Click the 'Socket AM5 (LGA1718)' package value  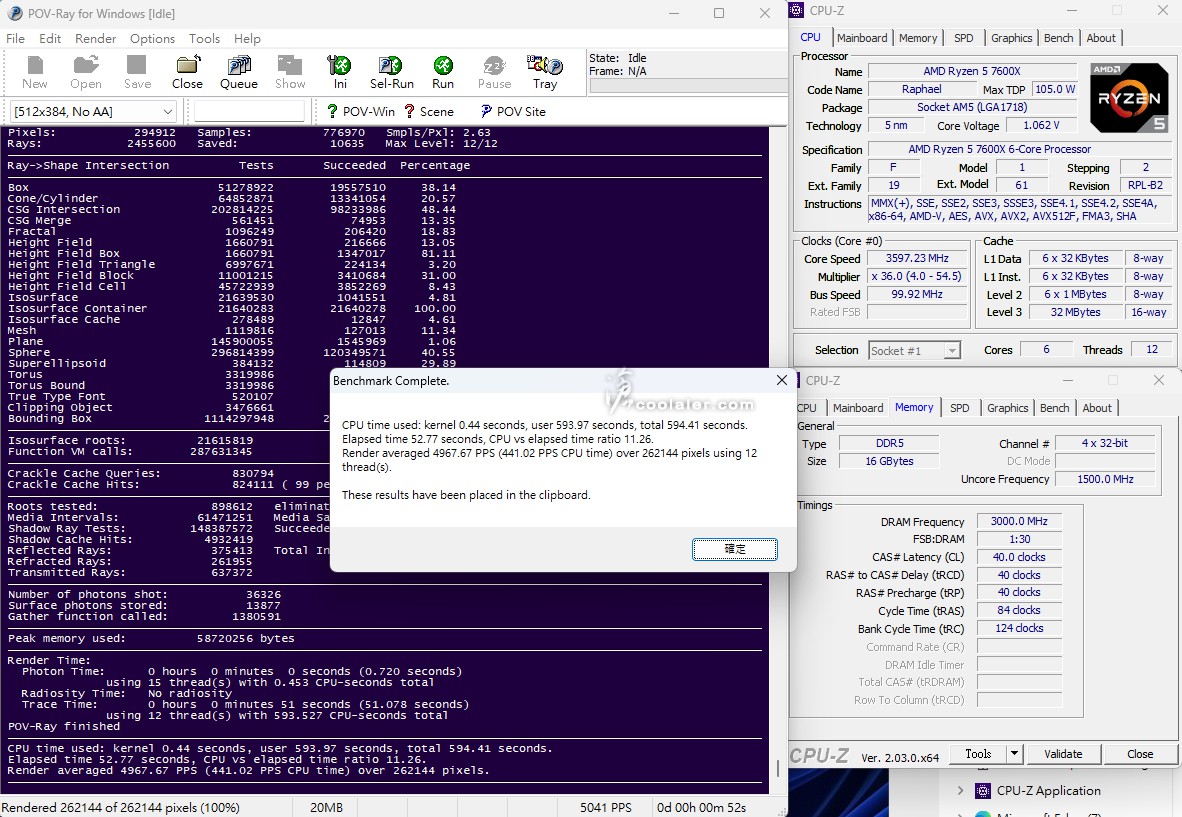(x=972, y=107)
